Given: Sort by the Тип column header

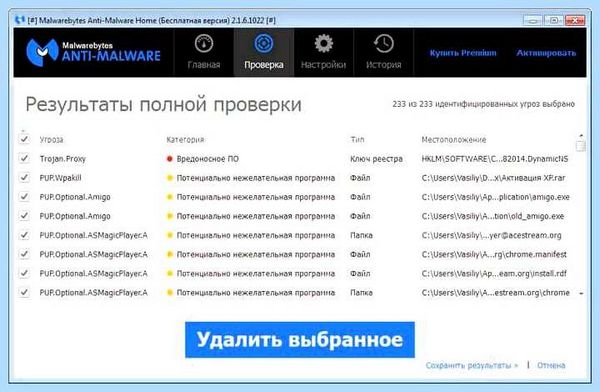Looking at the screenshot, I should coord(357,139).
